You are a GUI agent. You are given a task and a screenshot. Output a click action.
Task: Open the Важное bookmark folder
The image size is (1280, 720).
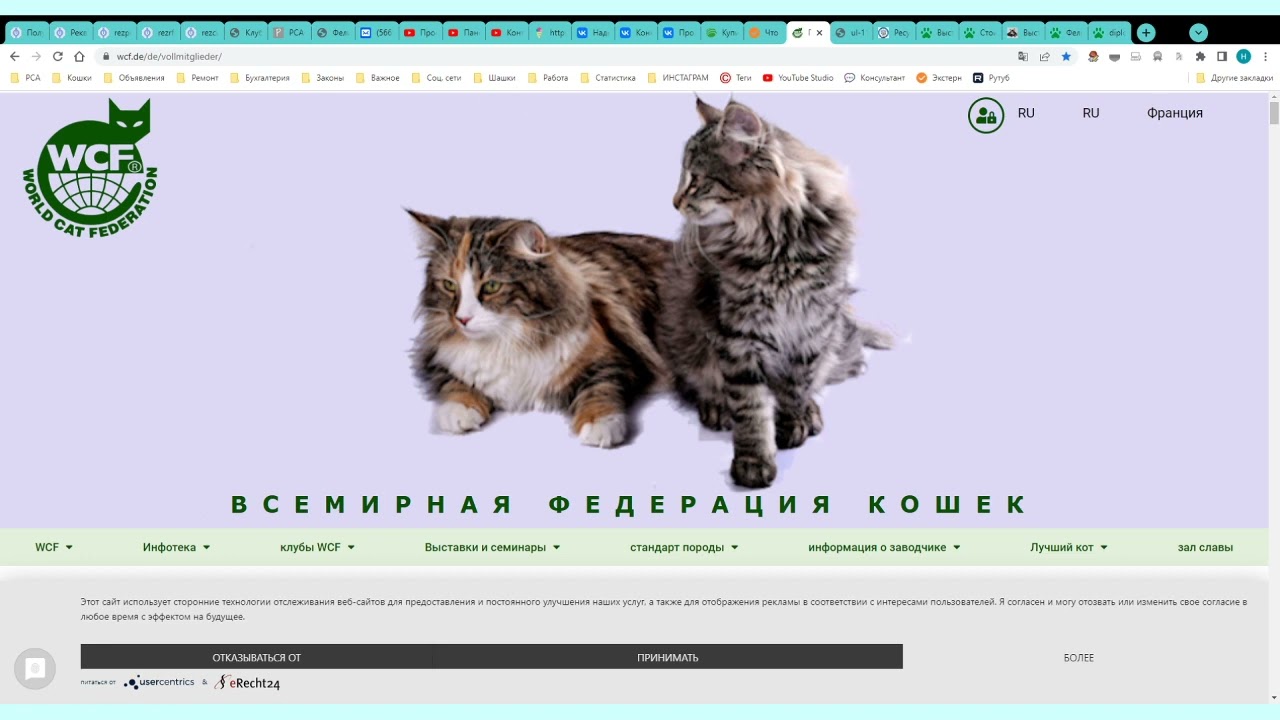pos(377,78)
